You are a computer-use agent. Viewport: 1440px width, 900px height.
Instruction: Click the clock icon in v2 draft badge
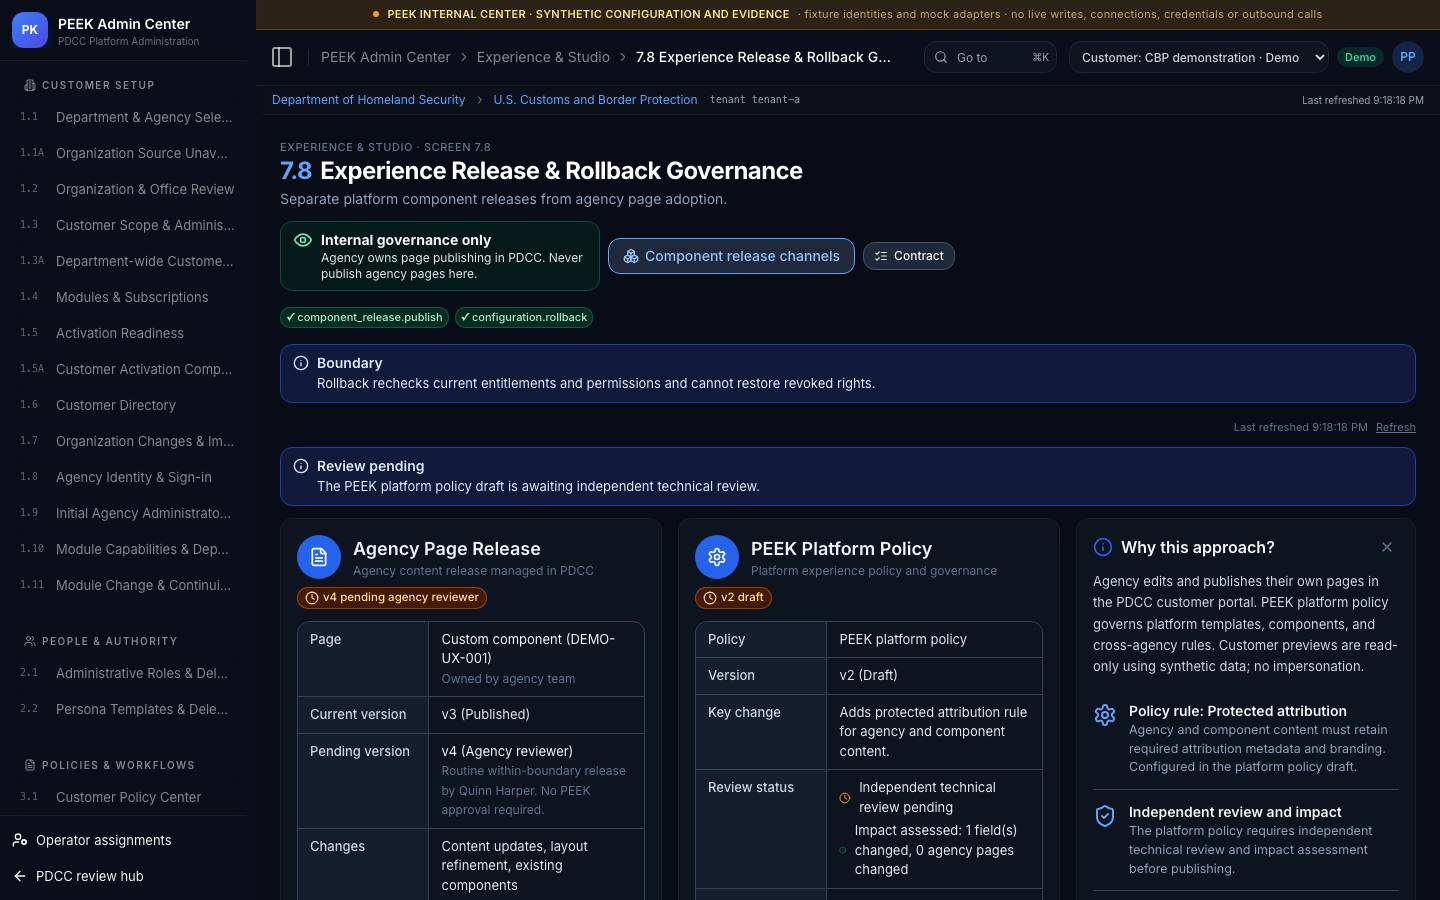(710, 598)
